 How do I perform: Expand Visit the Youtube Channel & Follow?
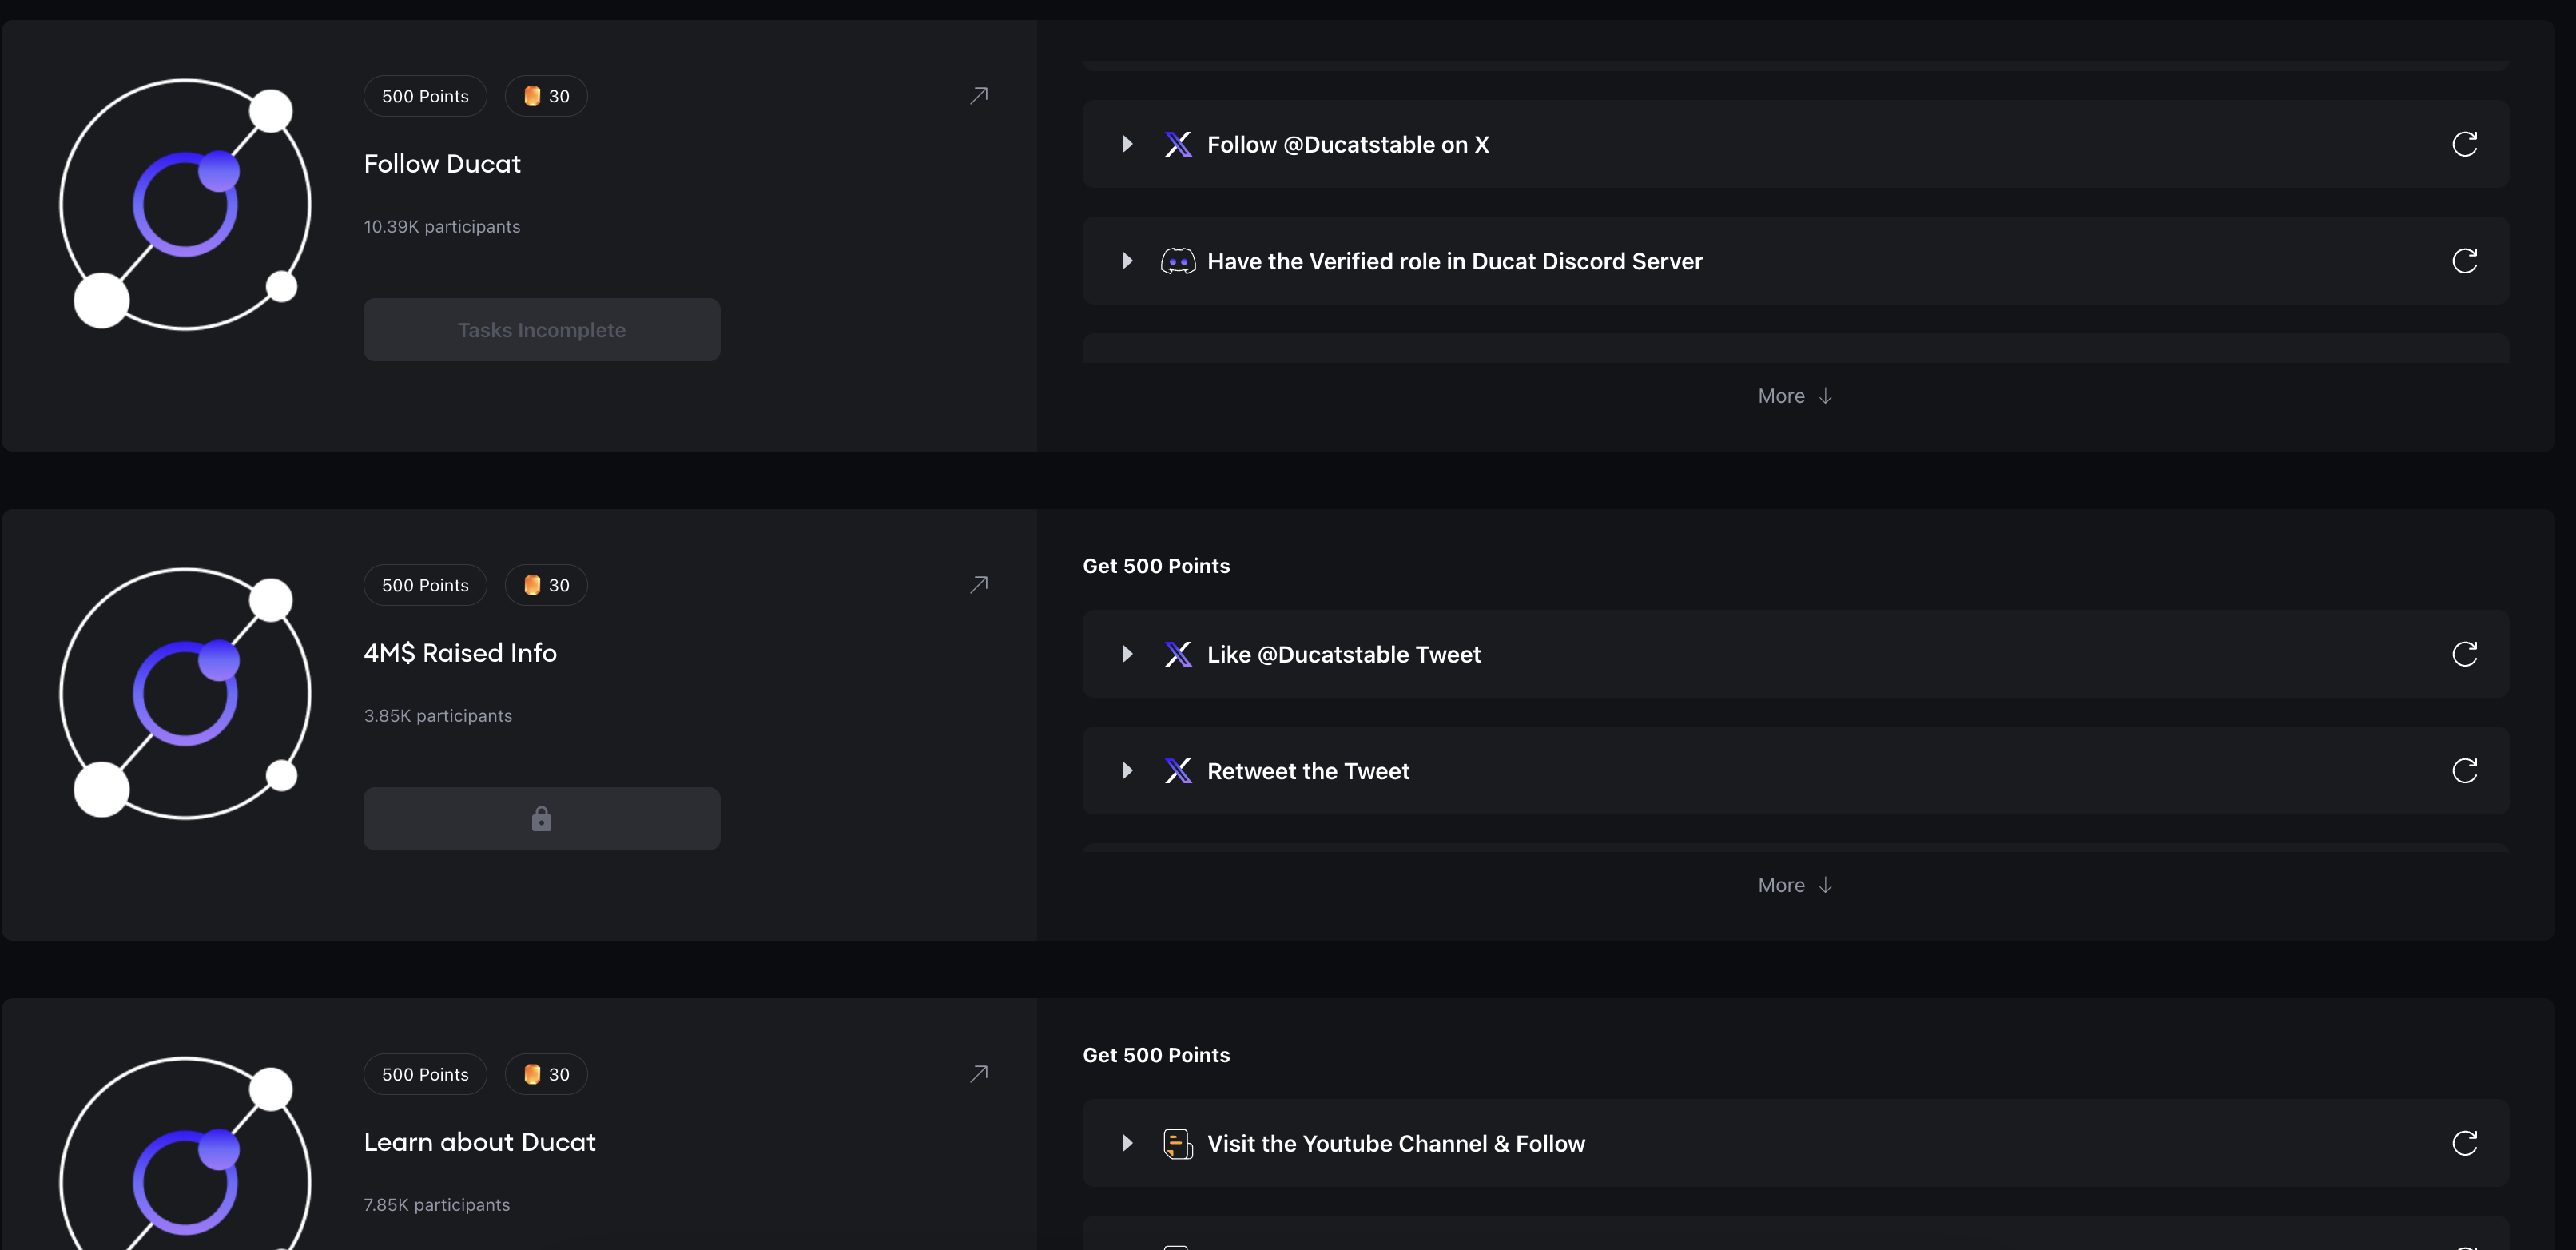pyautogui.click(x=1127, y=1143)
